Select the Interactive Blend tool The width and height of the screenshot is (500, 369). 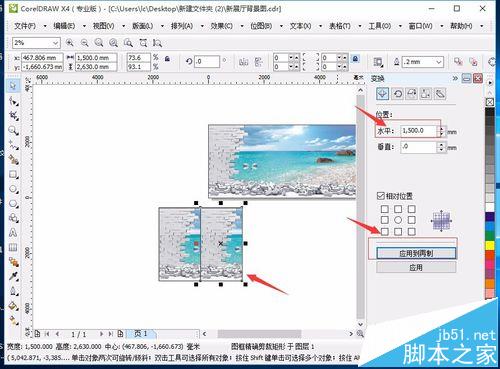click(13, 262)
